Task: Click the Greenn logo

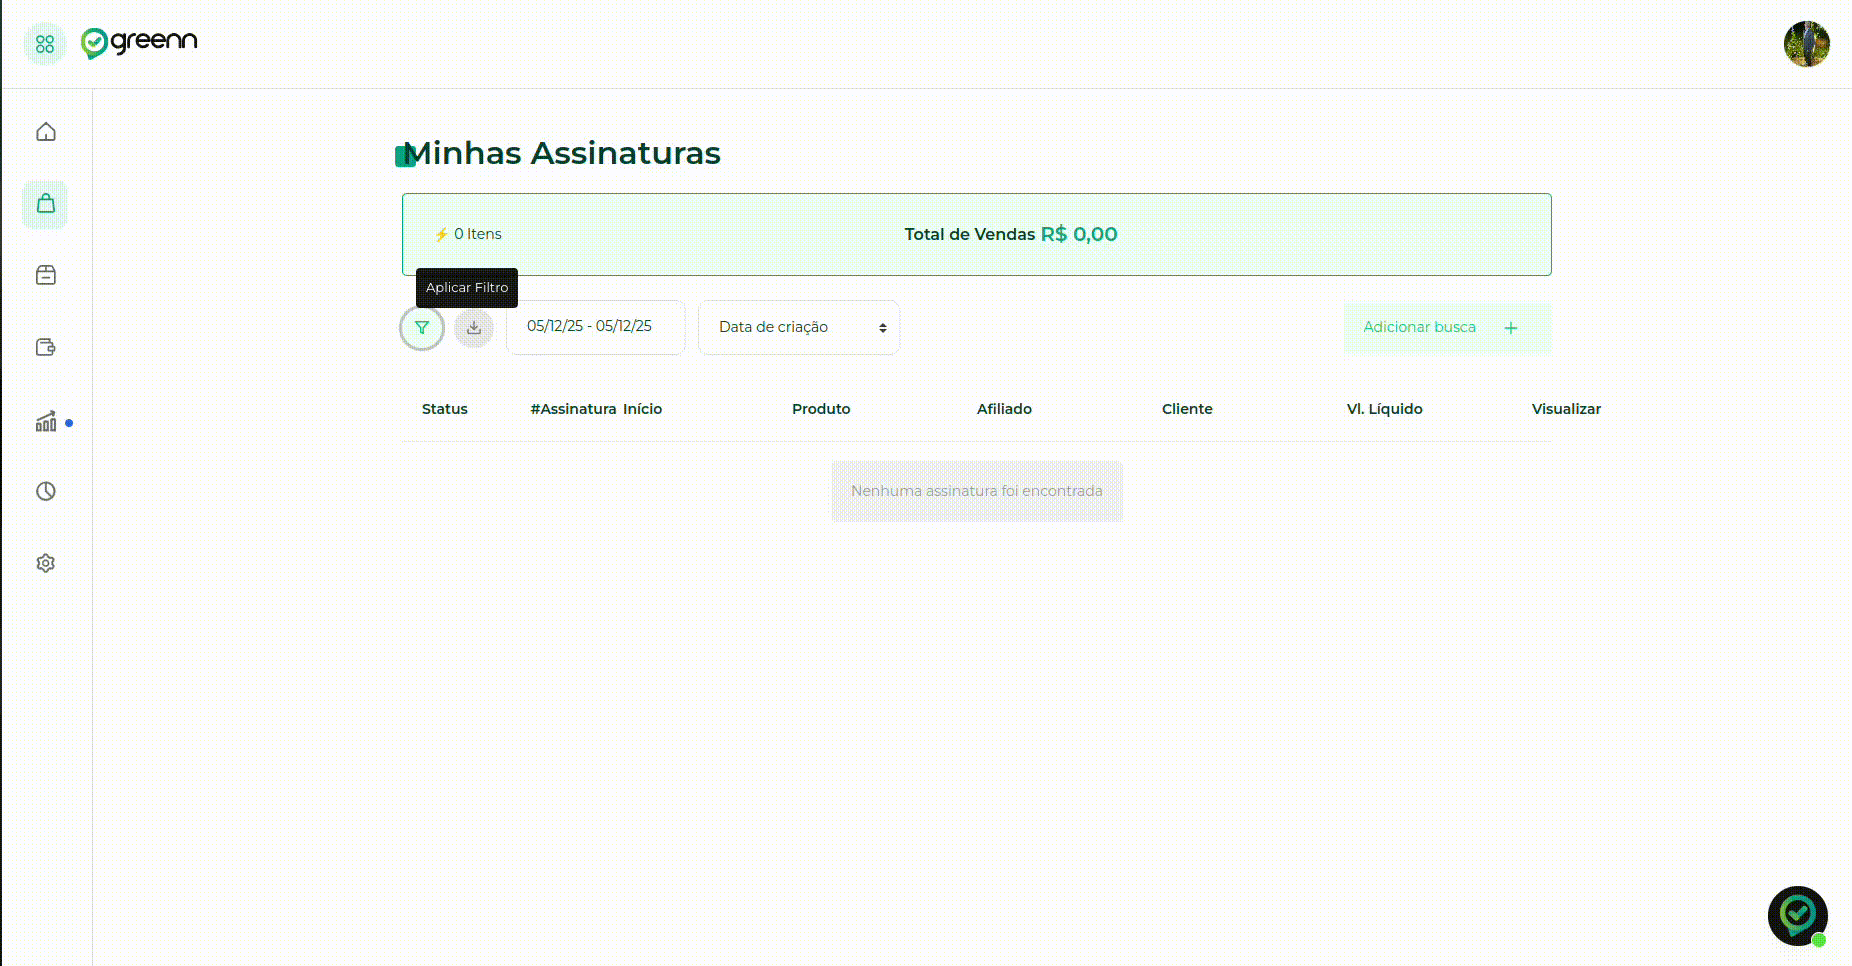Action: [x=139, y=43]
